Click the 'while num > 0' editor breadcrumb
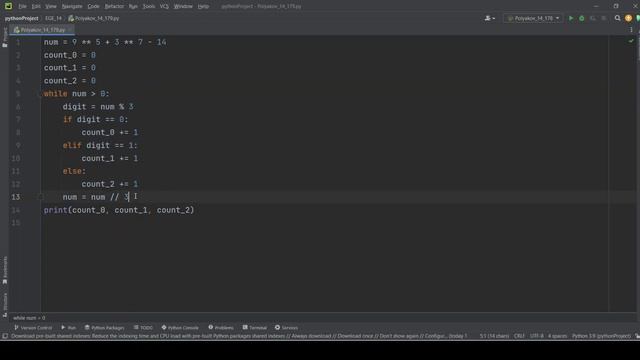 [x=29, y=318]
